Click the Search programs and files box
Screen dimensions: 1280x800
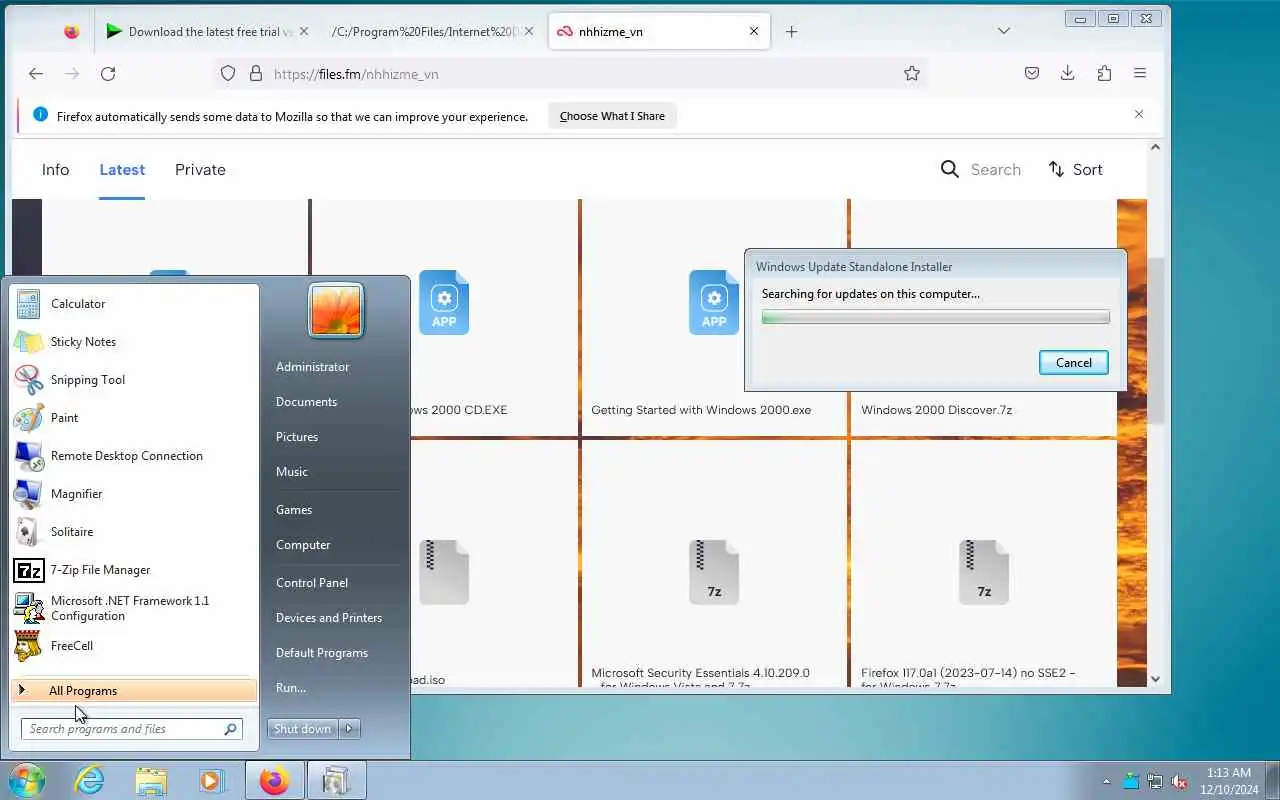[x=132, y=729]
